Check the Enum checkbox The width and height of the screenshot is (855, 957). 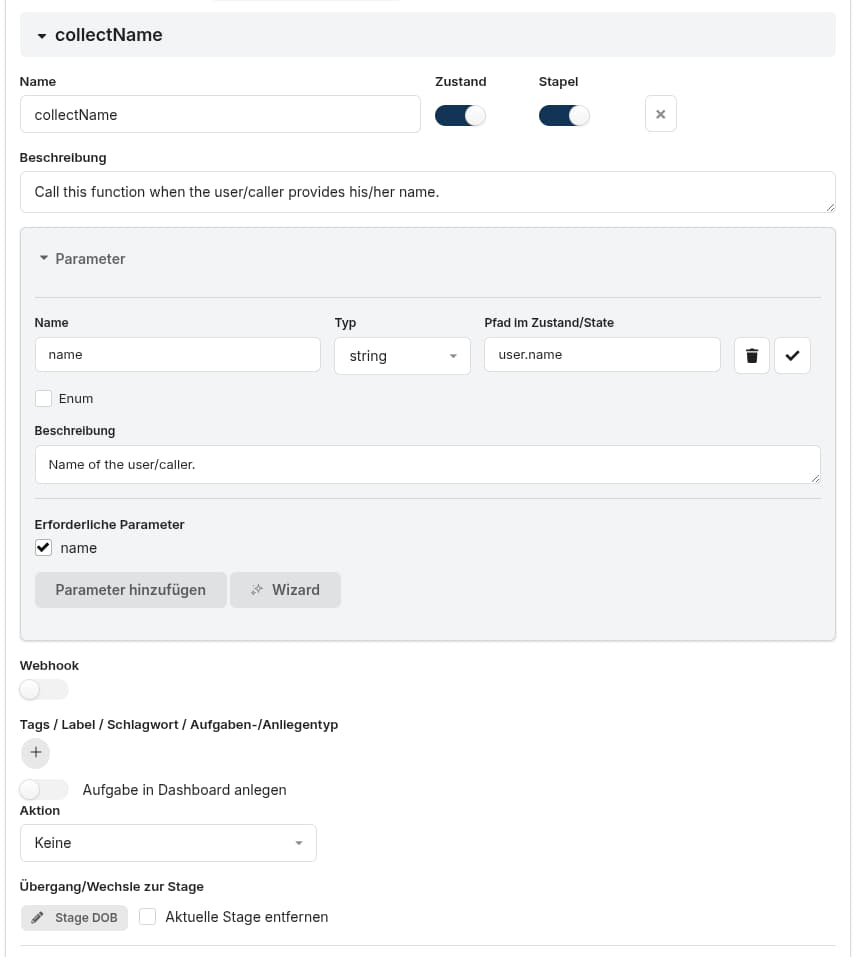pos(43,398)
